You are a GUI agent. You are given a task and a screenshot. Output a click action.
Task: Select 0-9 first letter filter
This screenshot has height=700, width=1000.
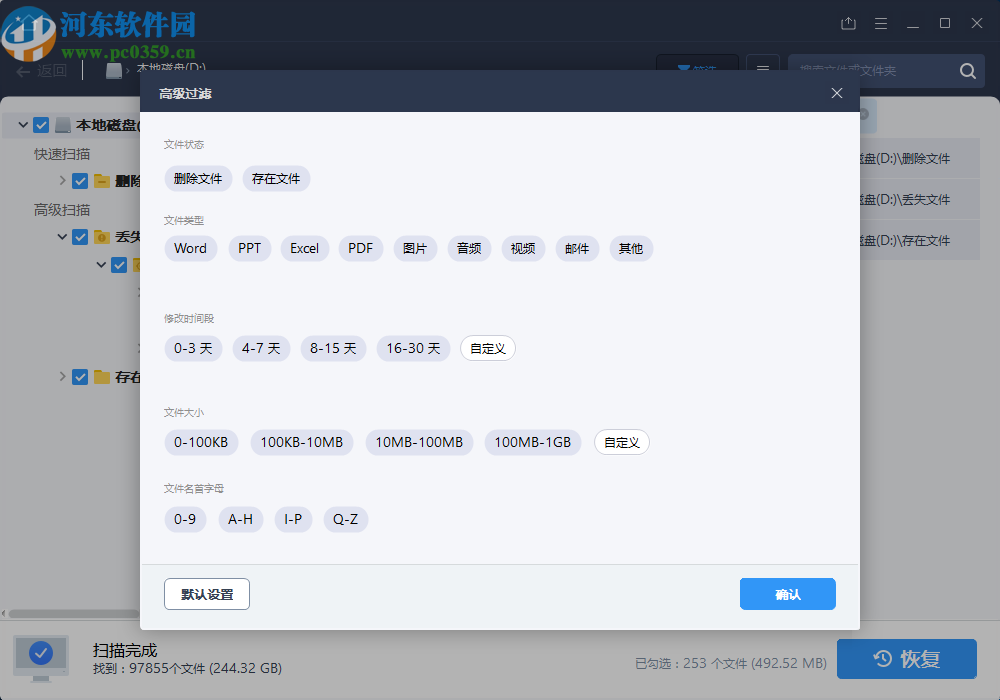[185, 520]
